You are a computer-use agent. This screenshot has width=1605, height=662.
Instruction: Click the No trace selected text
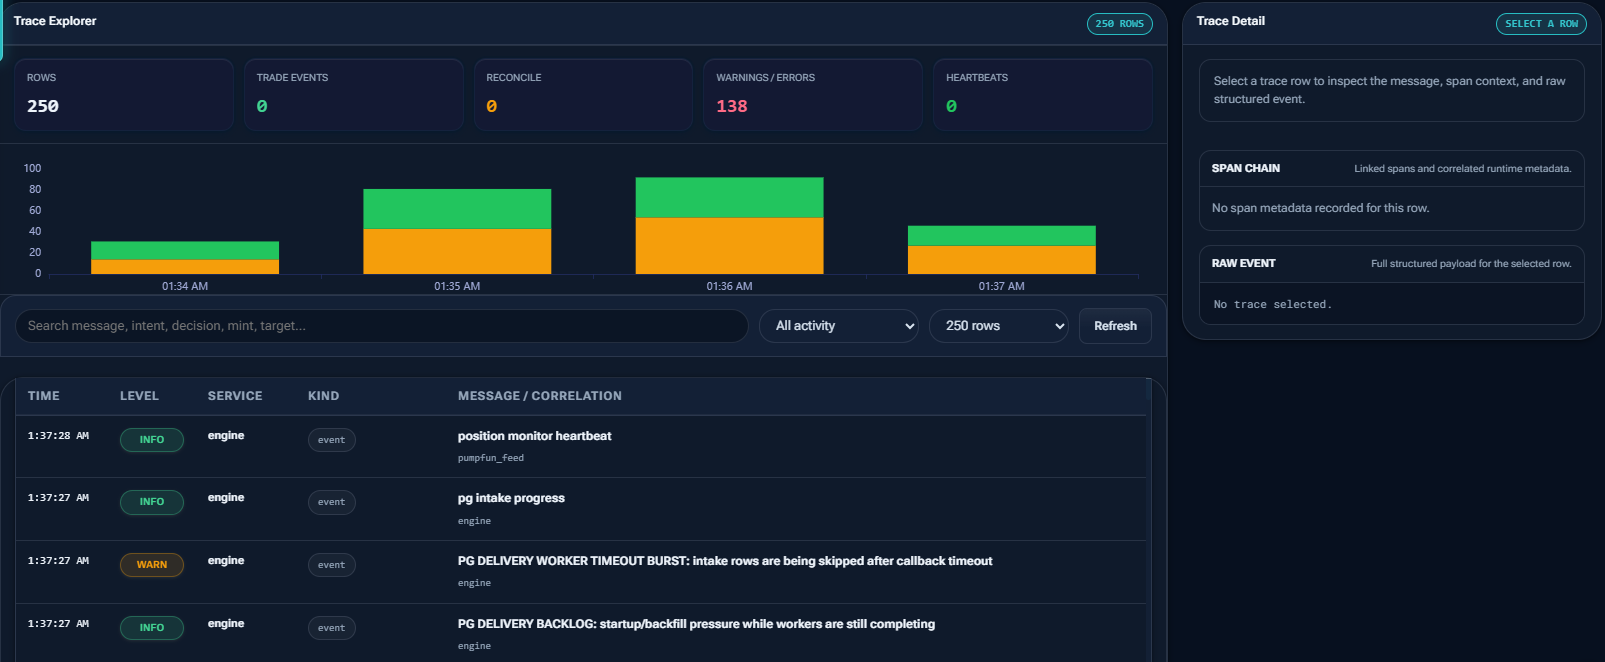[x=1273, y=304]
